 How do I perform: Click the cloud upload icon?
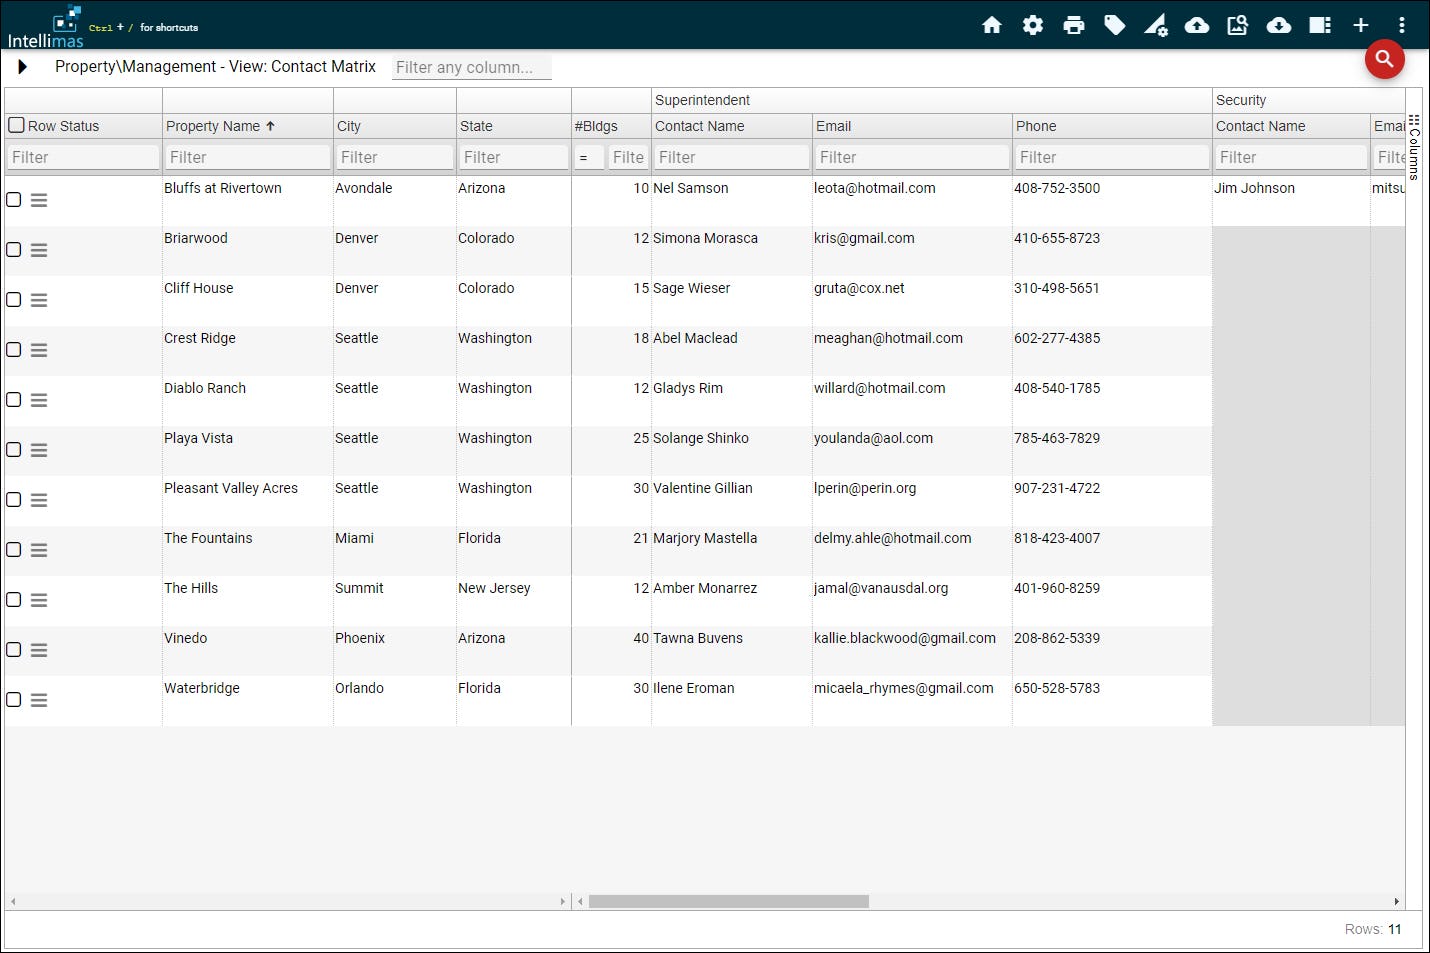1197,25
